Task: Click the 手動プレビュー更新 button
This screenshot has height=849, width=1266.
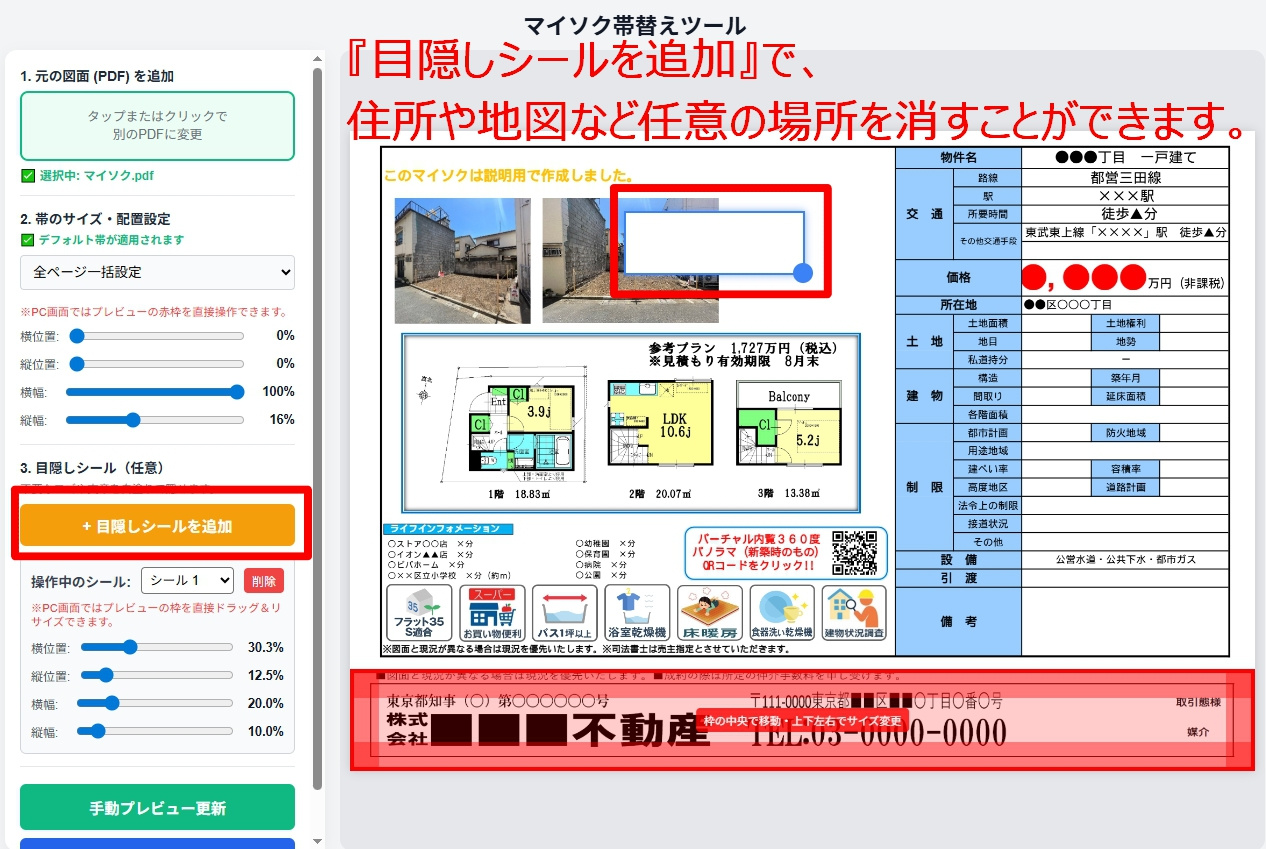Action: click(x=157, y=808)
